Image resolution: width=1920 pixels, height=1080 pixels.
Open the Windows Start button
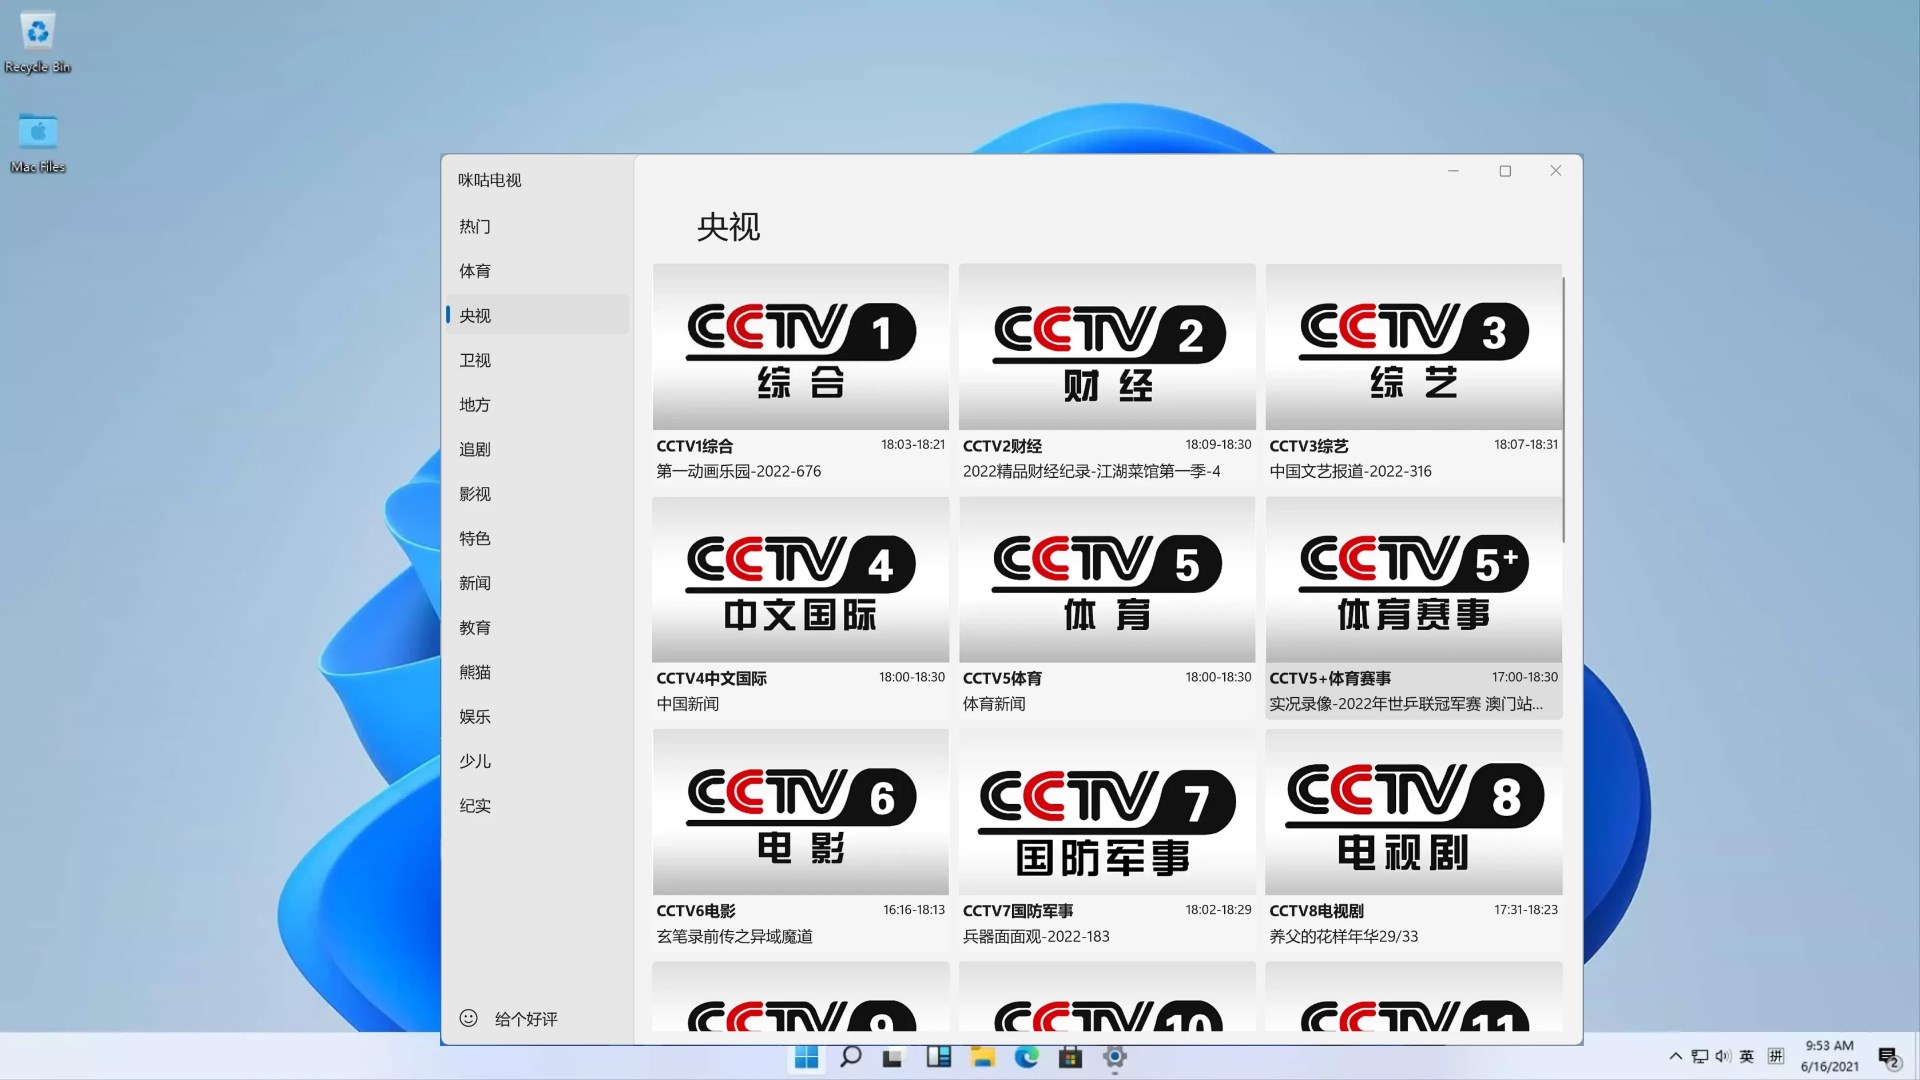point(806,1057)
